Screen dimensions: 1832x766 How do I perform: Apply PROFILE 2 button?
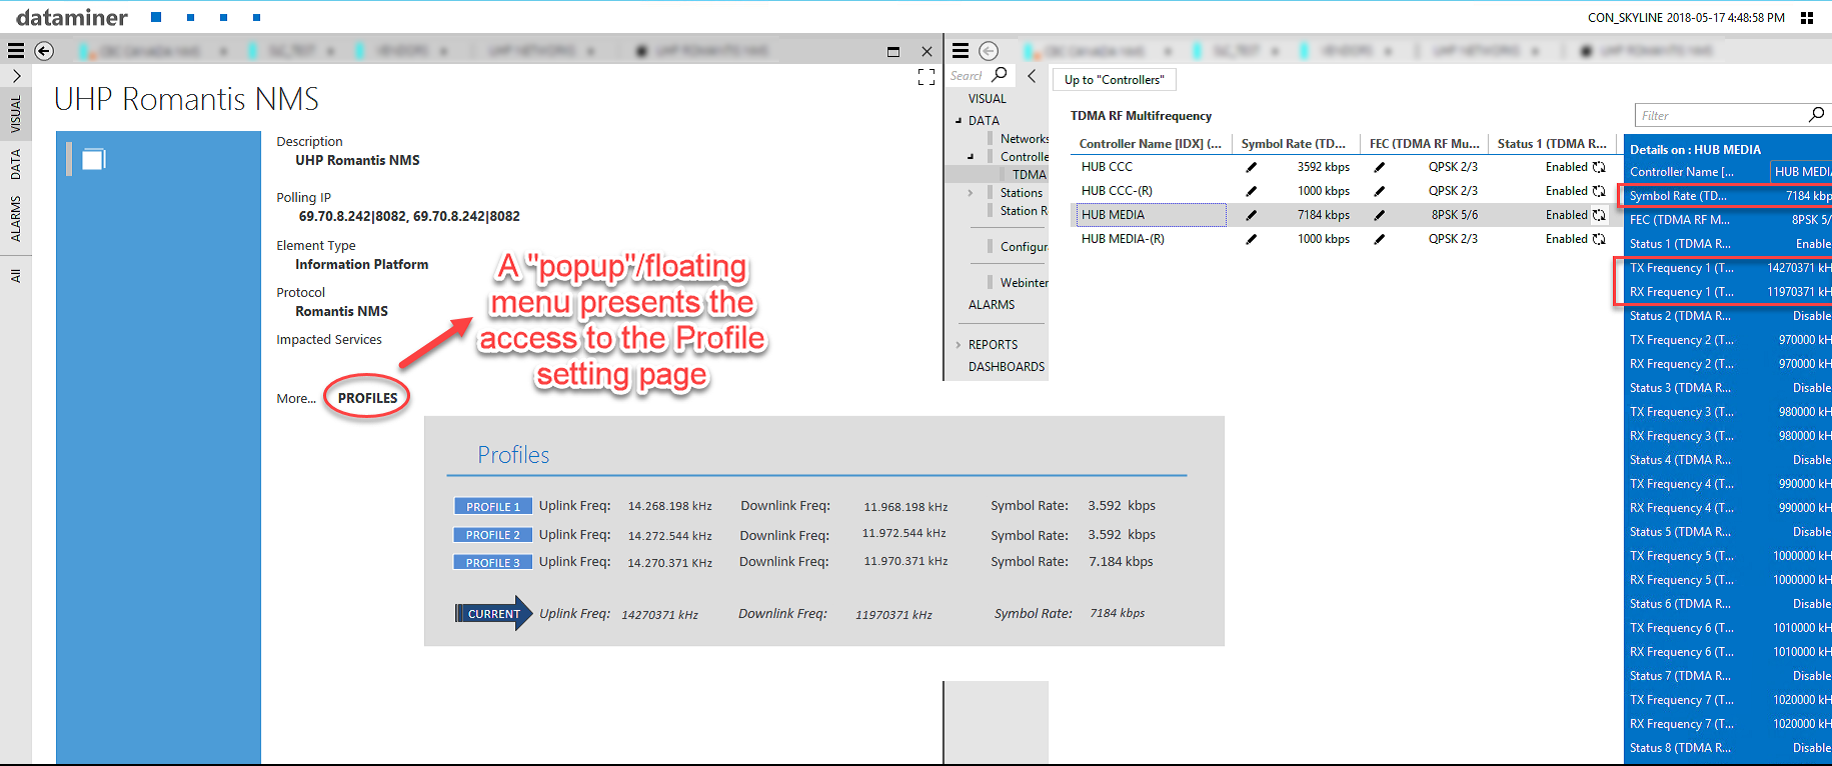[493, 535]
